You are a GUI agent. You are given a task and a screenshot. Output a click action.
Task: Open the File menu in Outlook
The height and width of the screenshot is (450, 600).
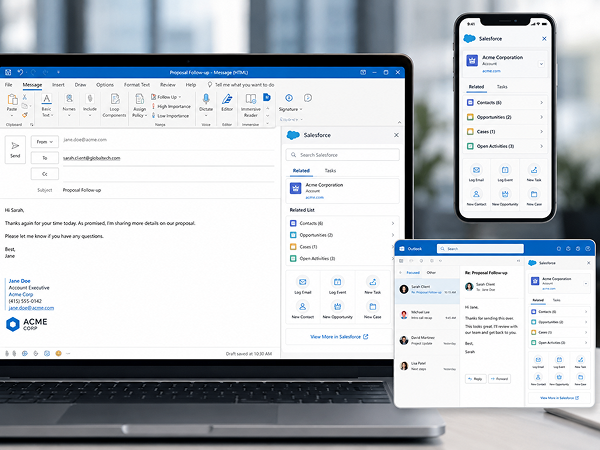coord(8,85)
